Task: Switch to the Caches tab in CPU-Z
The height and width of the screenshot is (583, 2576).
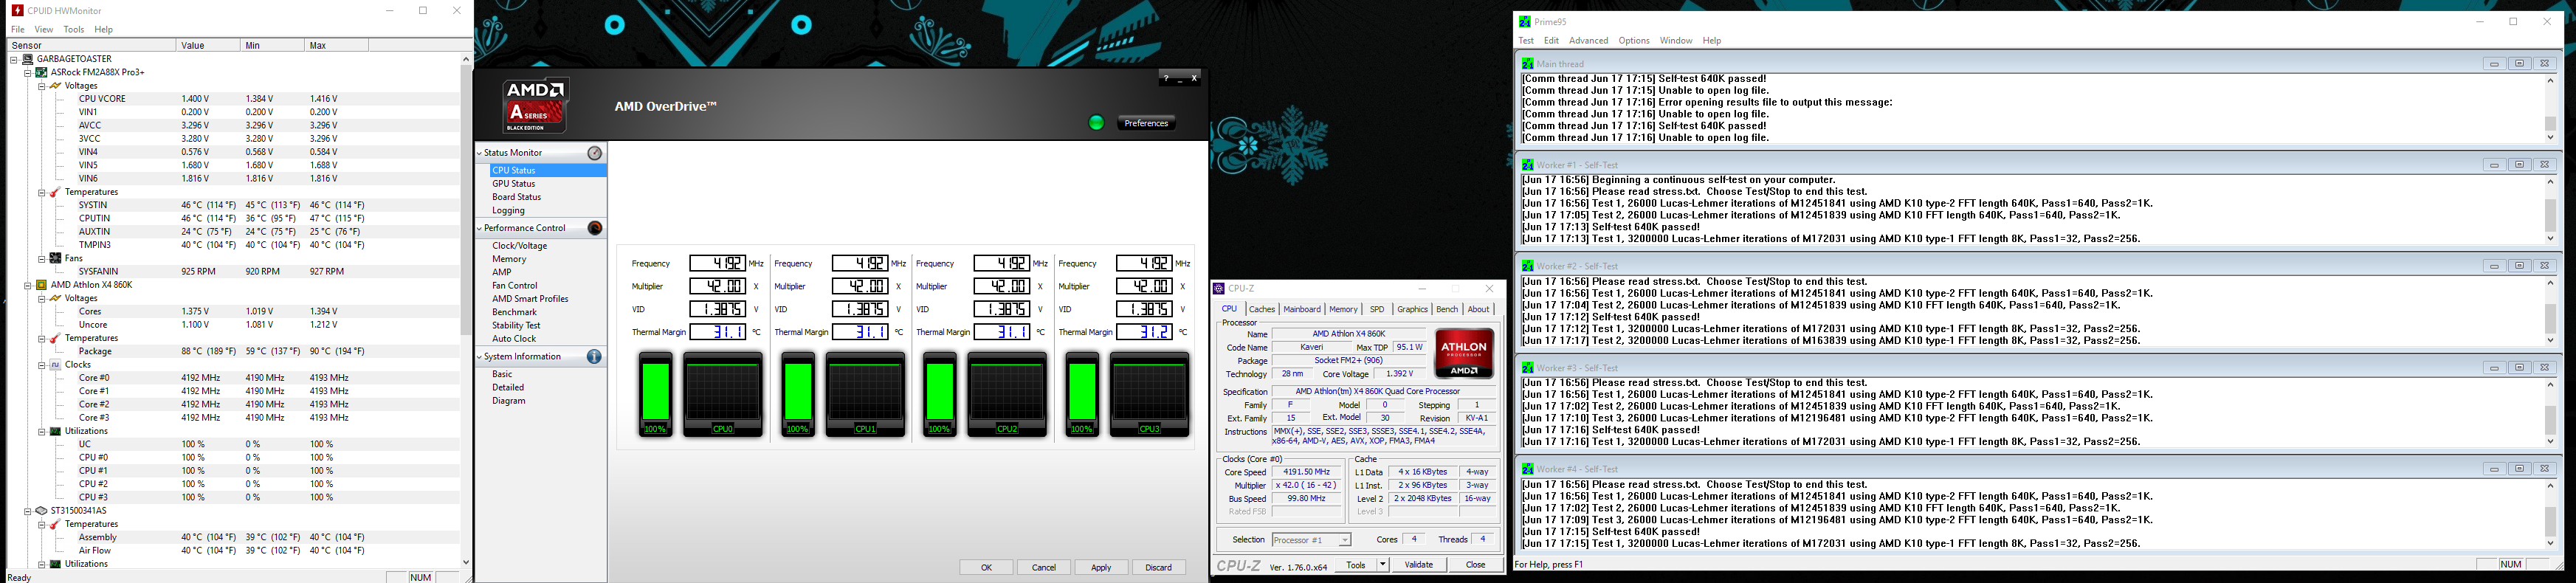Action: [1262, 310]
